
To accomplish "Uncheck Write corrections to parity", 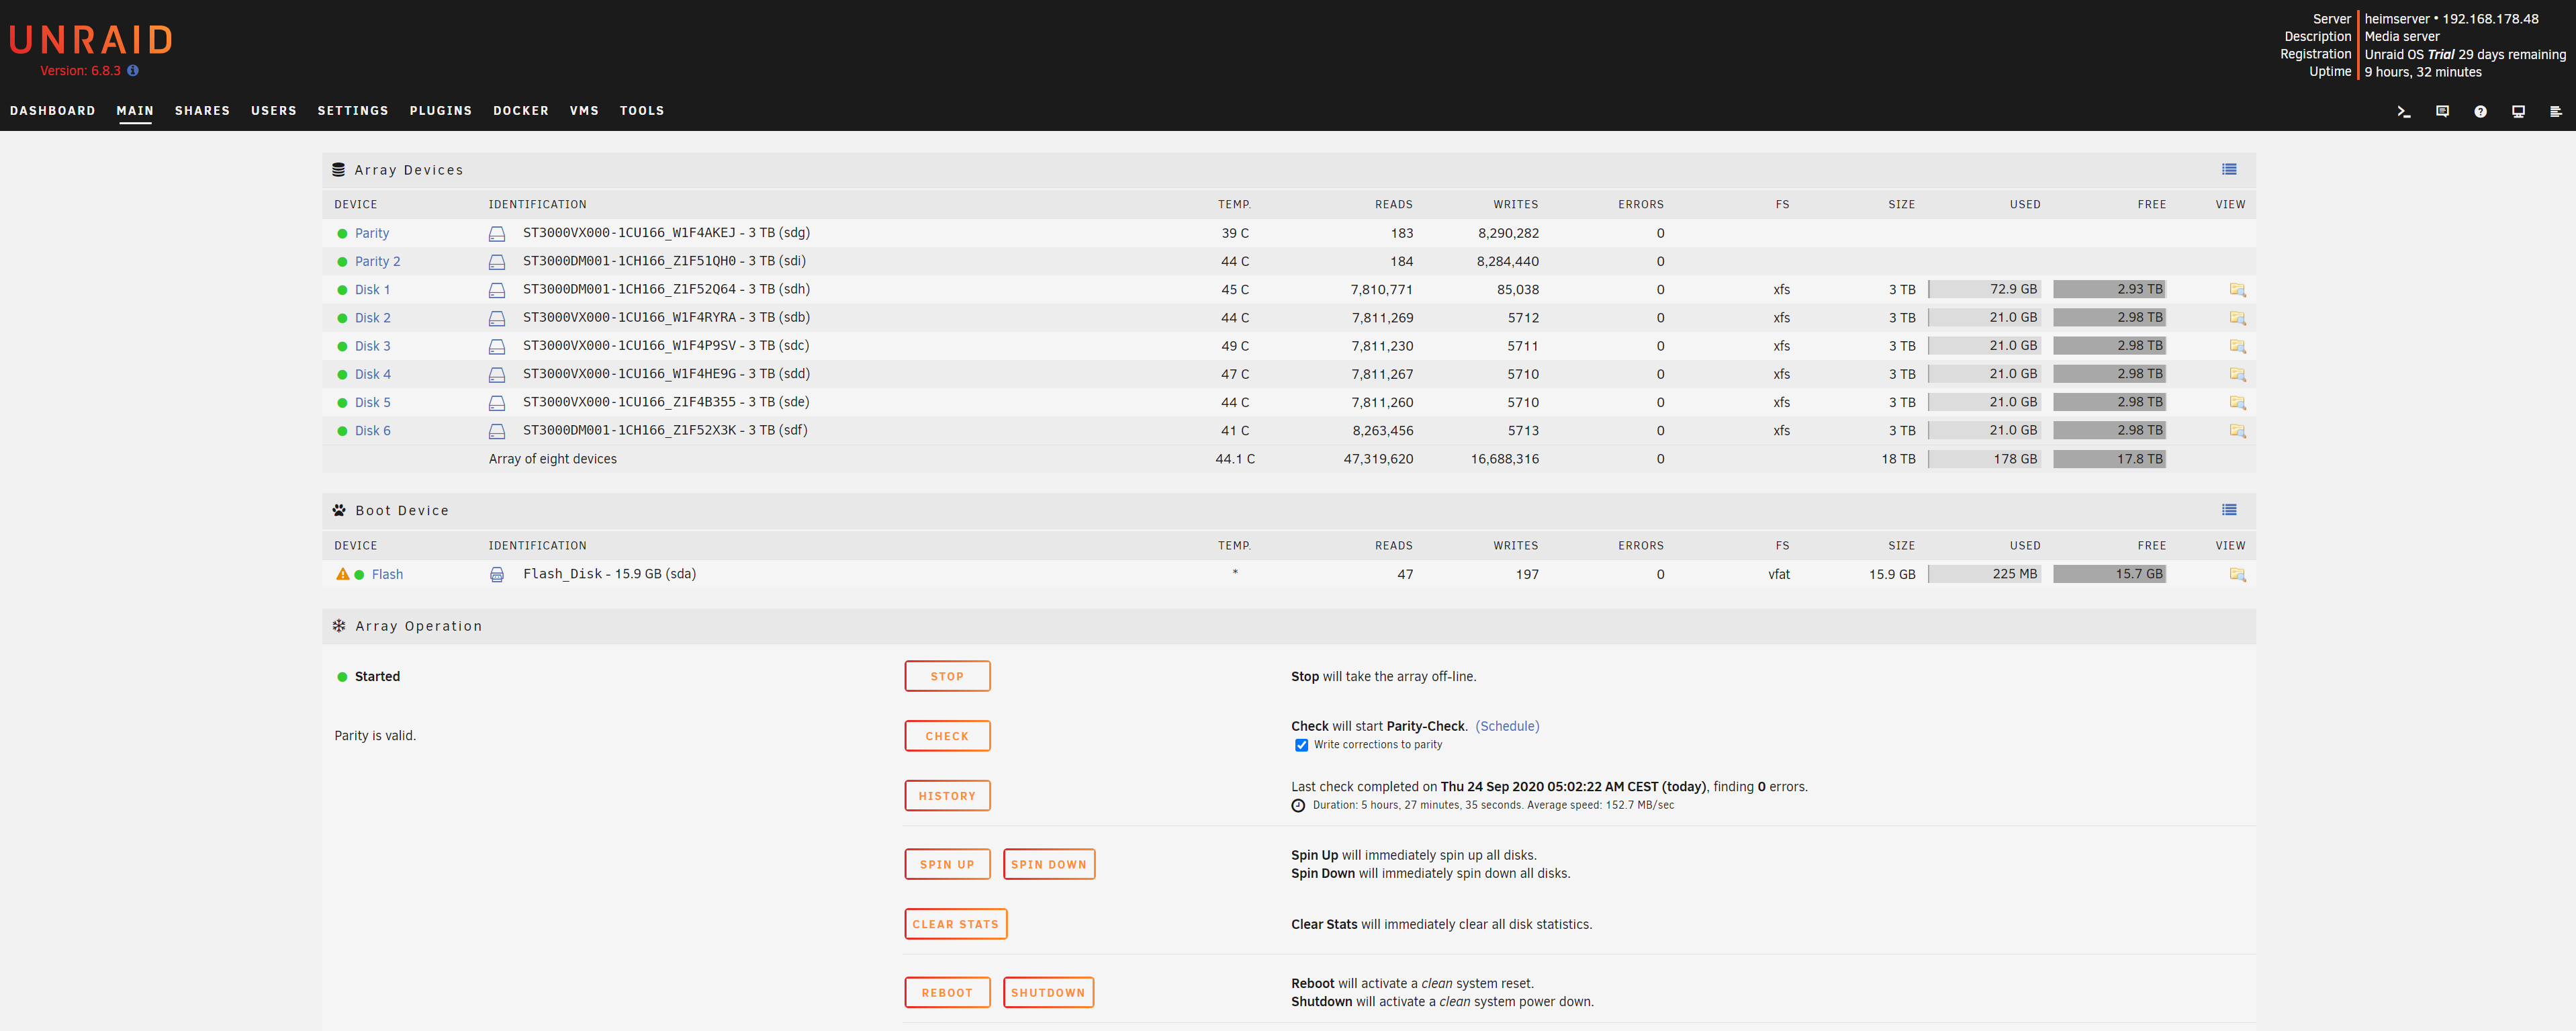I will 1301,745.
